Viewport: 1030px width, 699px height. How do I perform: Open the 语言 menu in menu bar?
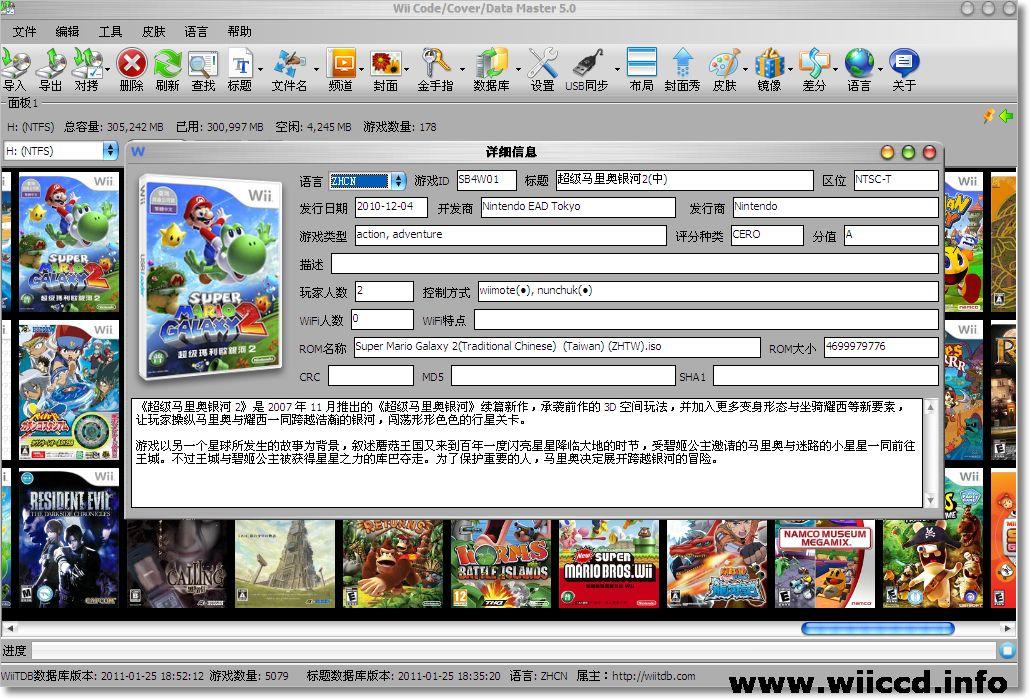pos(196,32)
